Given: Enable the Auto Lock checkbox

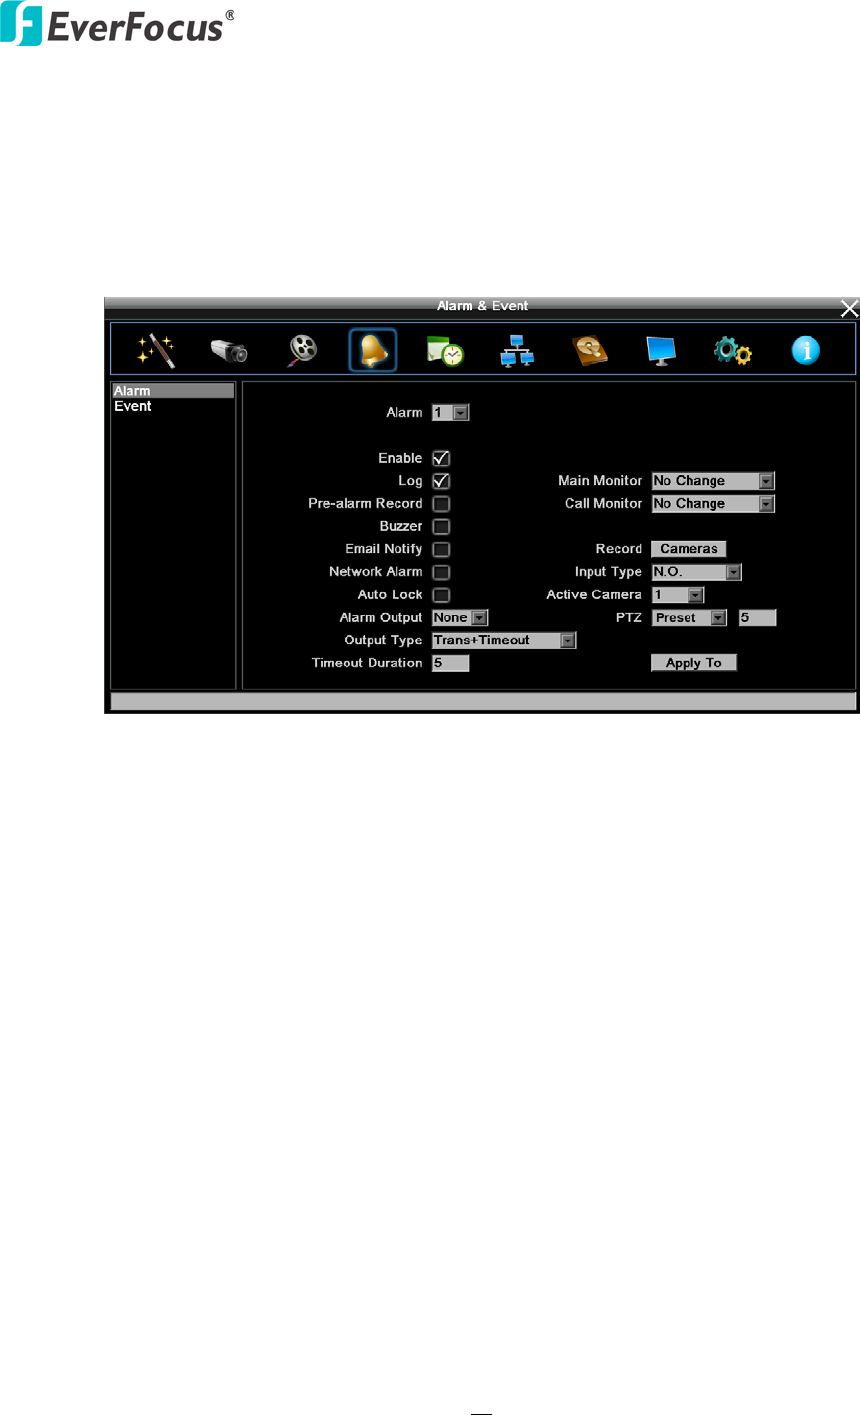Looking at the screenshot, I should (441, 595).
